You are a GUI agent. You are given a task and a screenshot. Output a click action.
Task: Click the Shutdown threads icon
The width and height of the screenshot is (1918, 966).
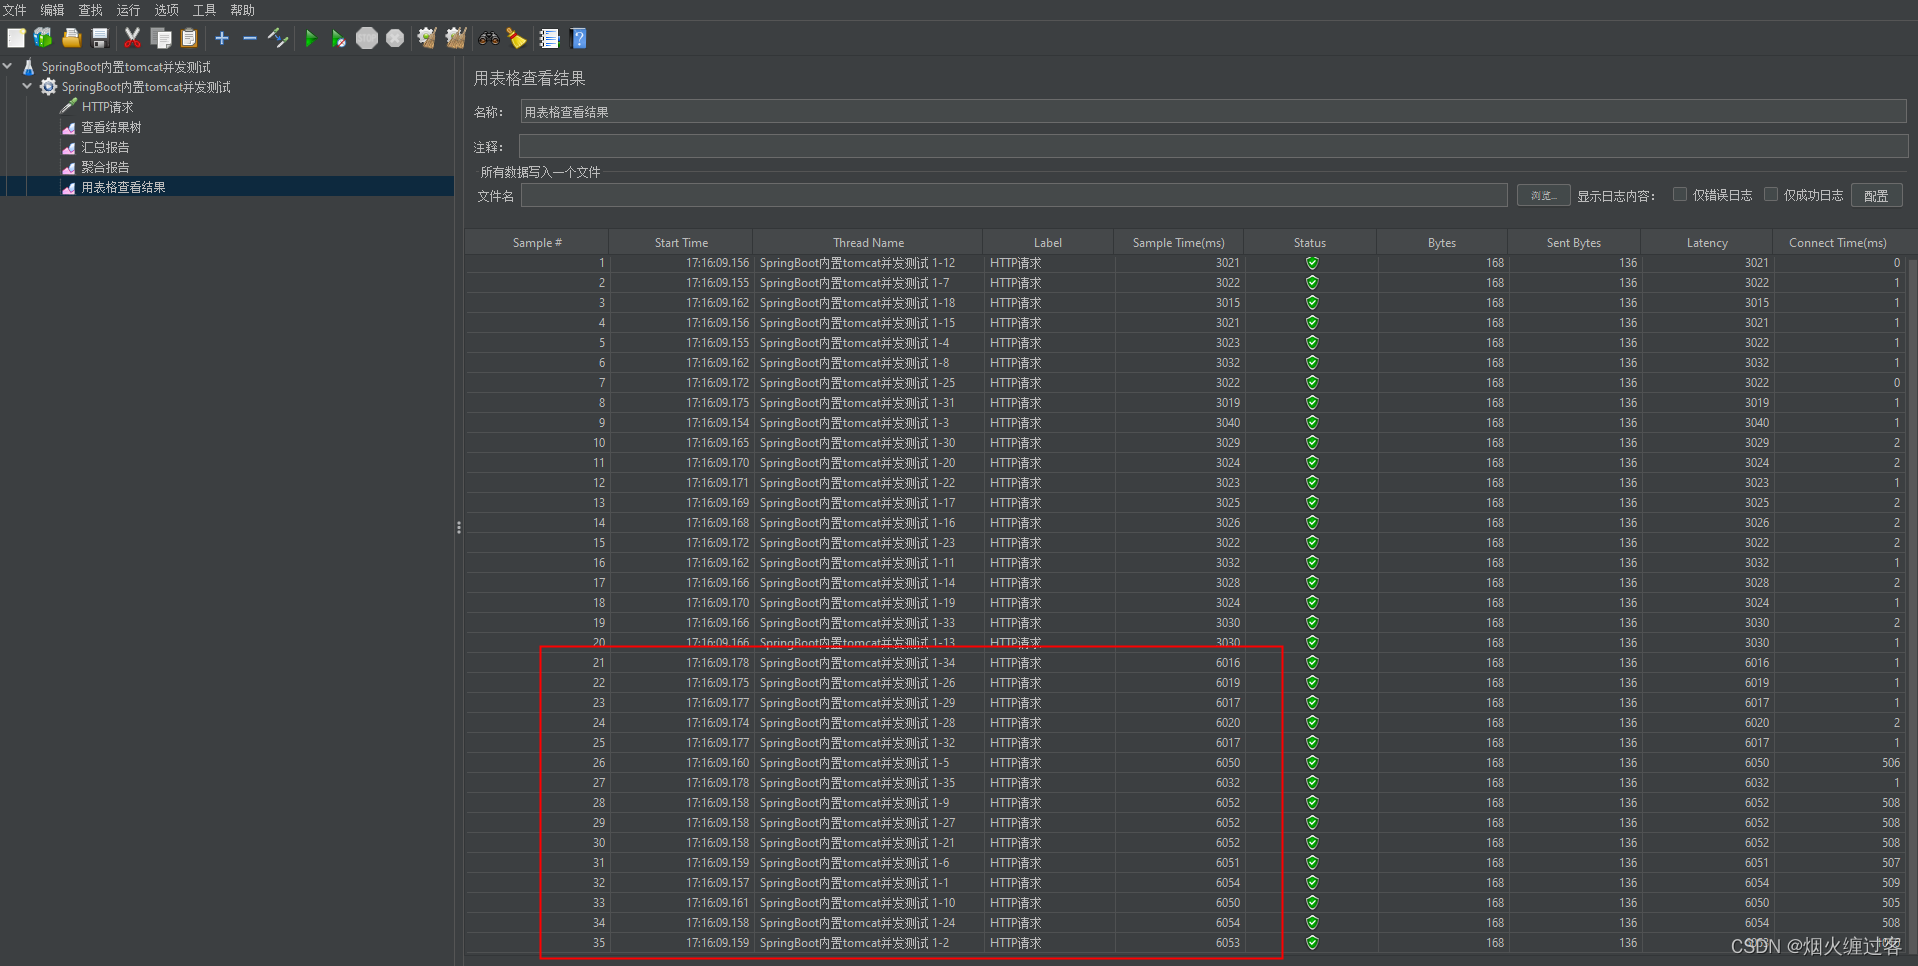pyautogui.click(x=395, y=38)
